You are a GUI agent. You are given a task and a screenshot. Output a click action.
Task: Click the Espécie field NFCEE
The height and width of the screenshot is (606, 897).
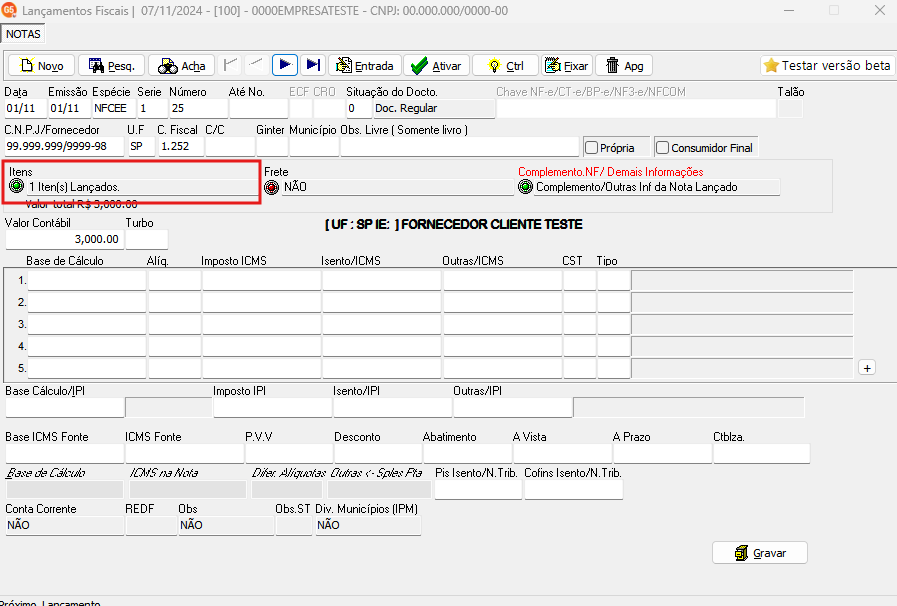tap(114, 108)
